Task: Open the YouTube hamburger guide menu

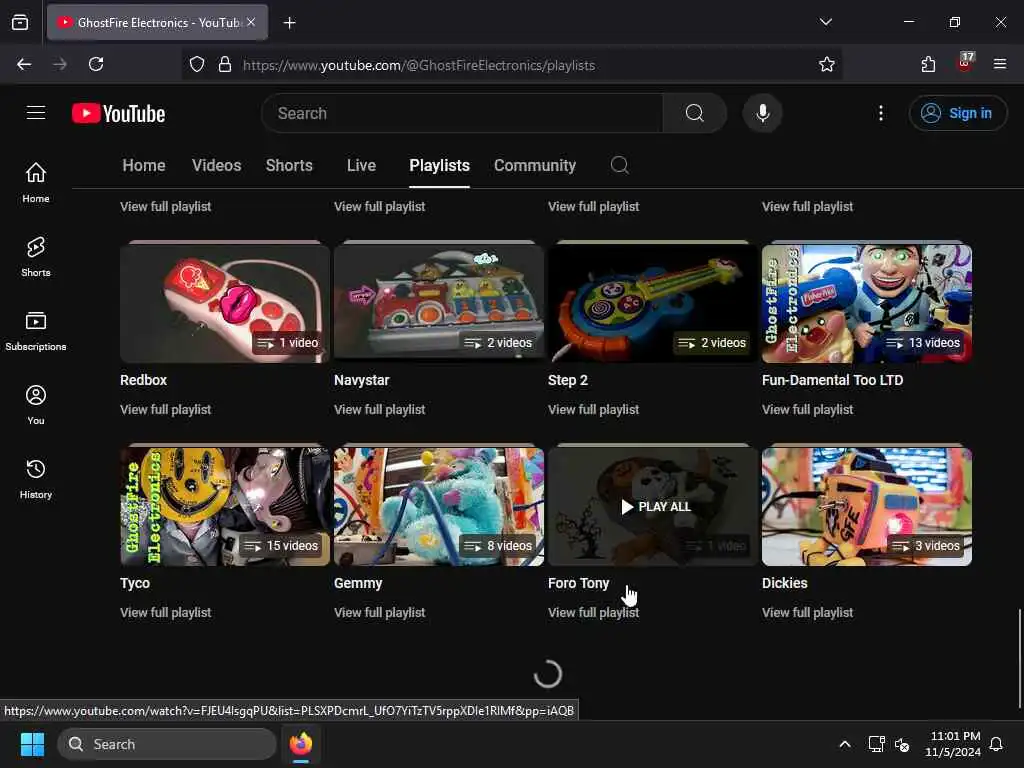Action: (36, 113)
